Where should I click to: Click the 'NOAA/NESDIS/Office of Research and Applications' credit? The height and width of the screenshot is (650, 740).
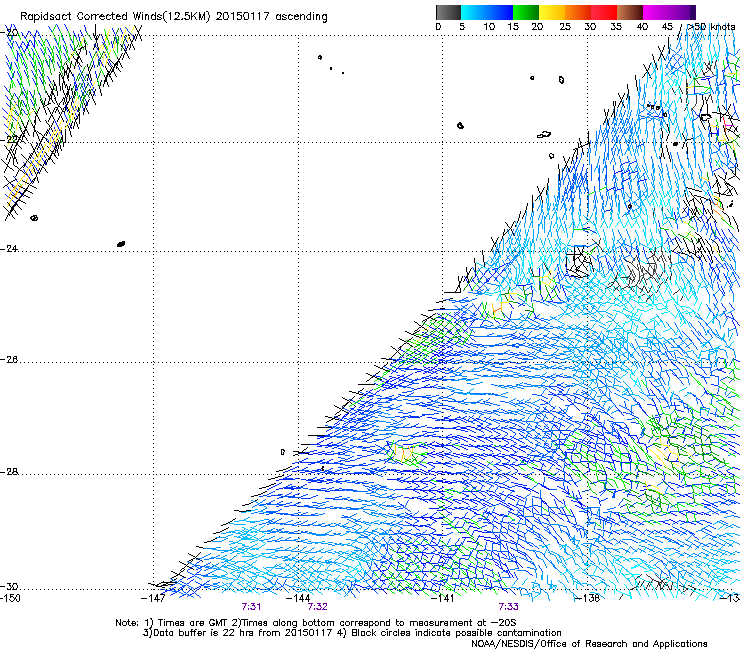tap(589, 644)
